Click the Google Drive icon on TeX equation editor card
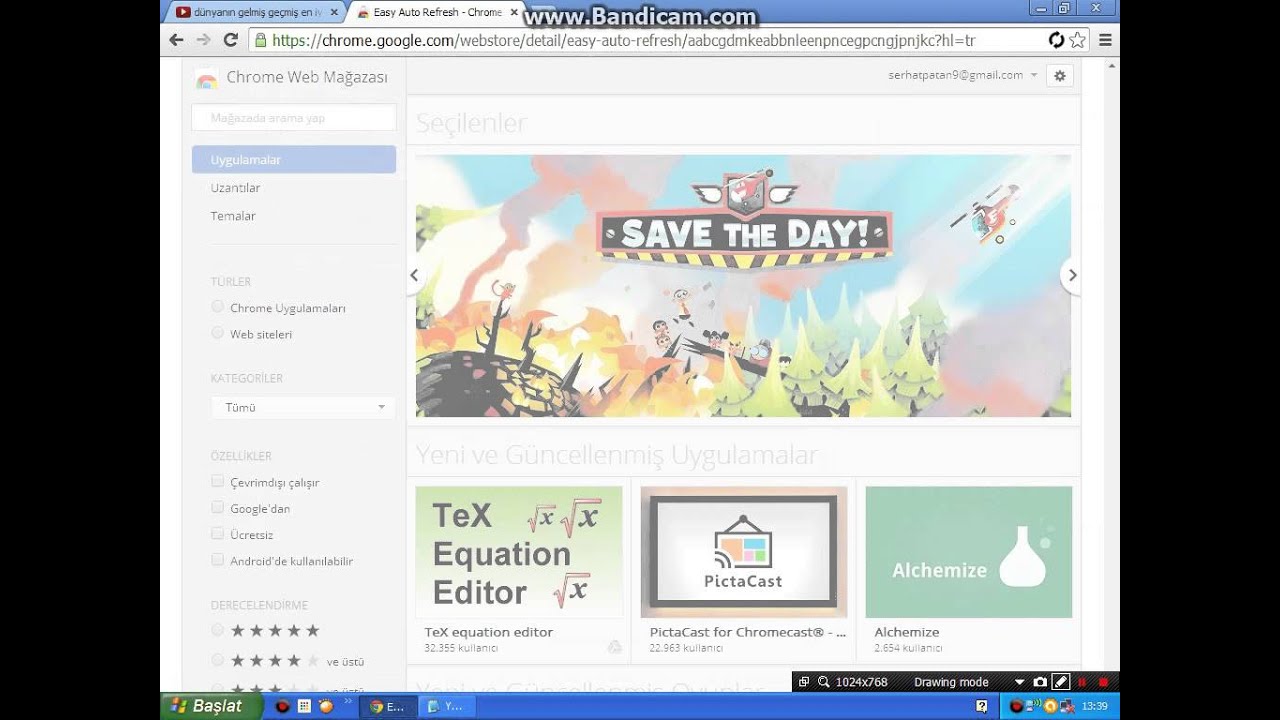 (614, 647)
